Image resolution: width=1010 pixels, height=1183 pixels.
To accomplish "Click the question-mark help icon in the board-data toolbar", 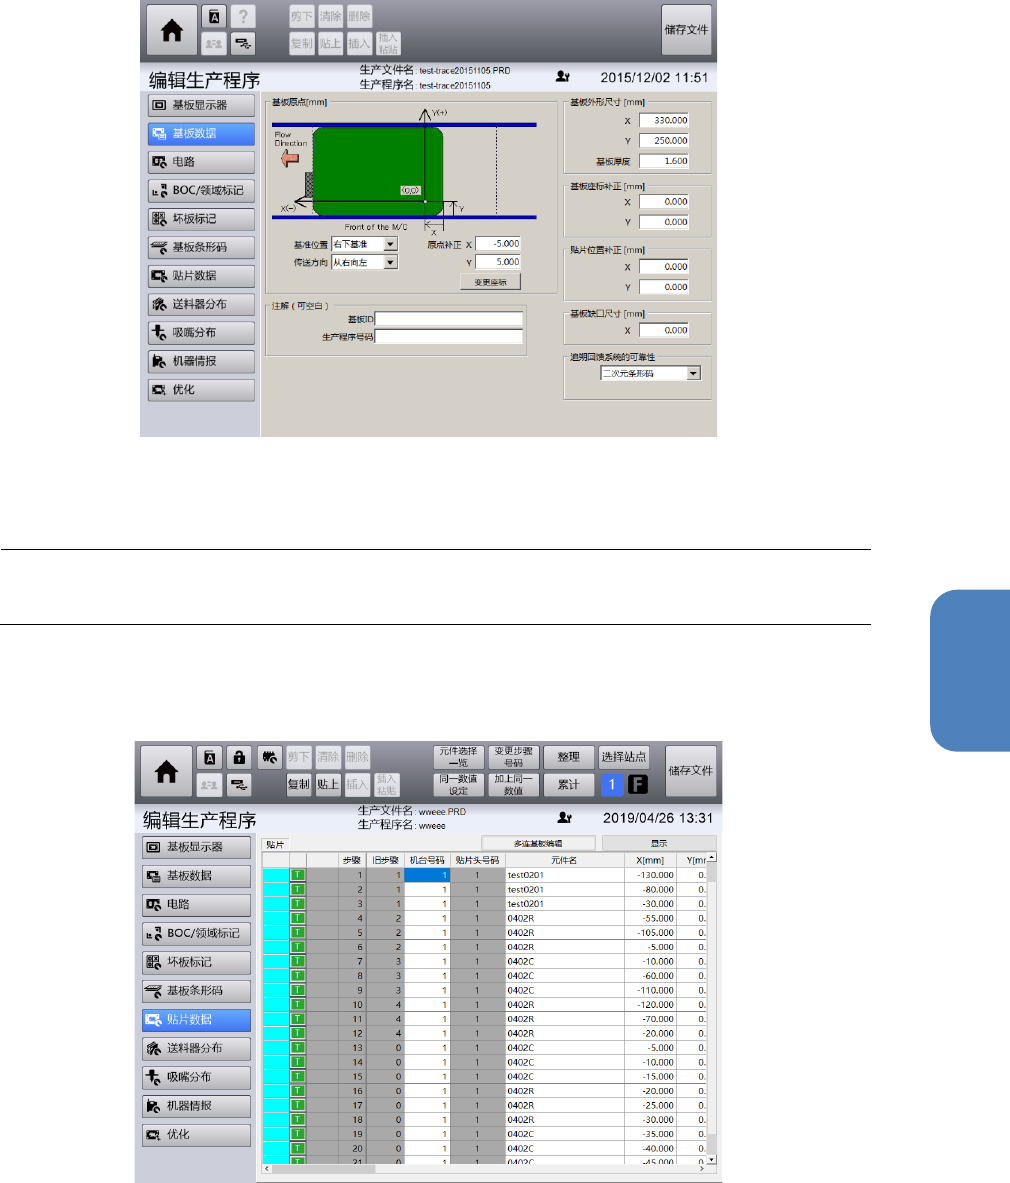I will 243,17.
